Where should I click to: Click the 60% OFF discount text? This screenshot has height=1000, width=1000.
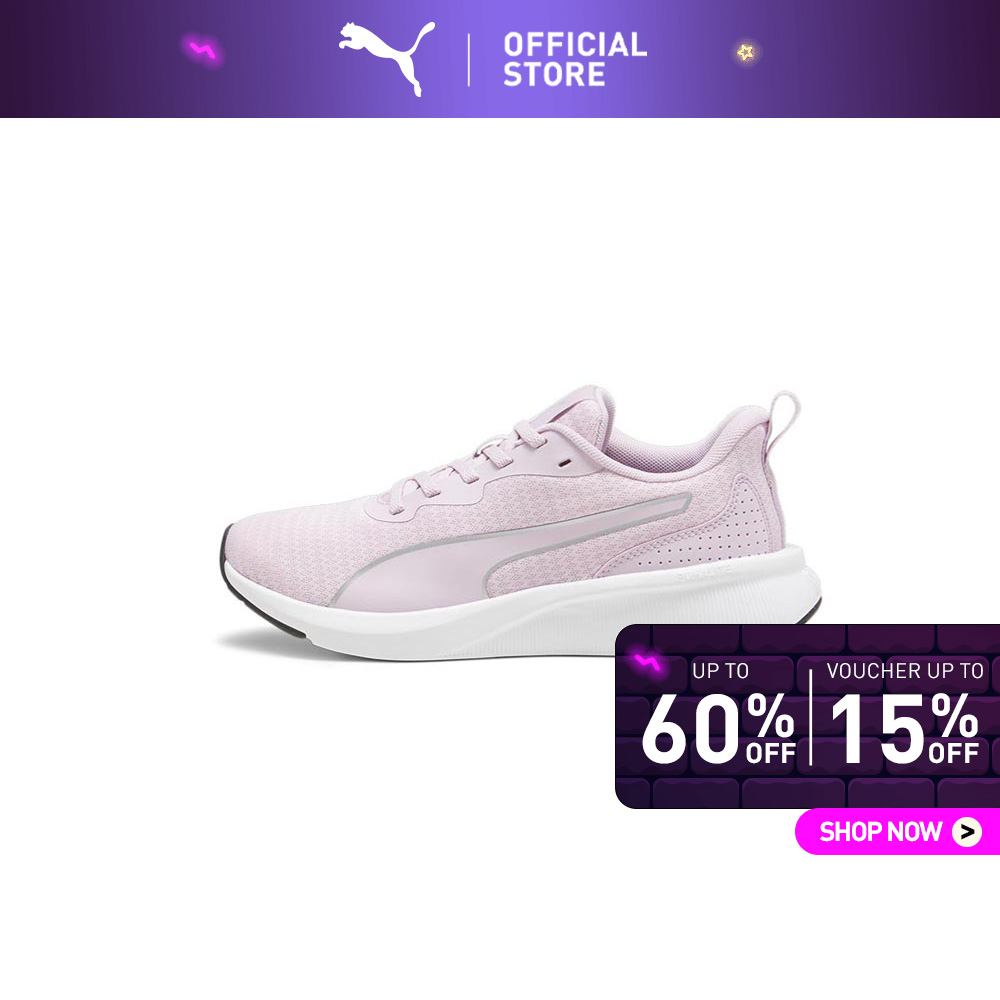click(718, 729)
